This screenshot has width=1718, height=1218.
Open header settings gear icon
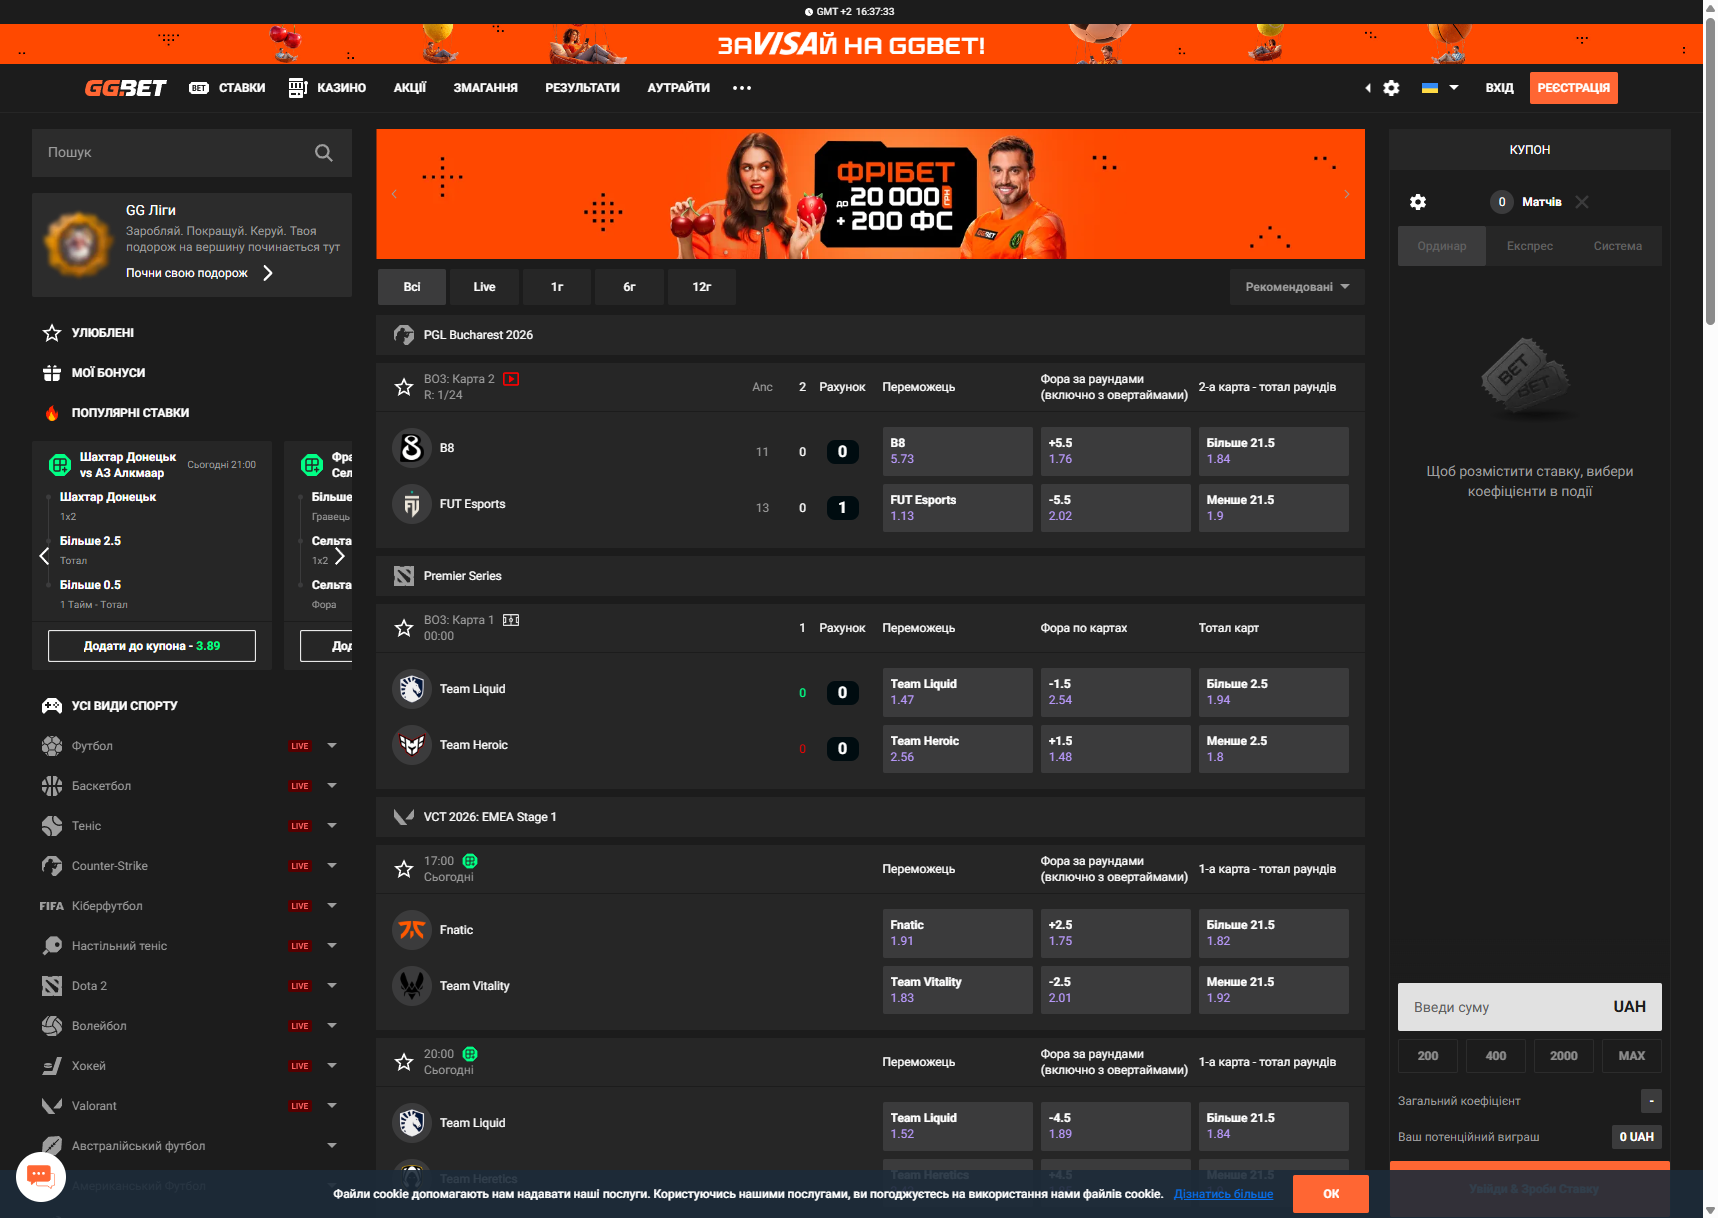pos(1391,88)
